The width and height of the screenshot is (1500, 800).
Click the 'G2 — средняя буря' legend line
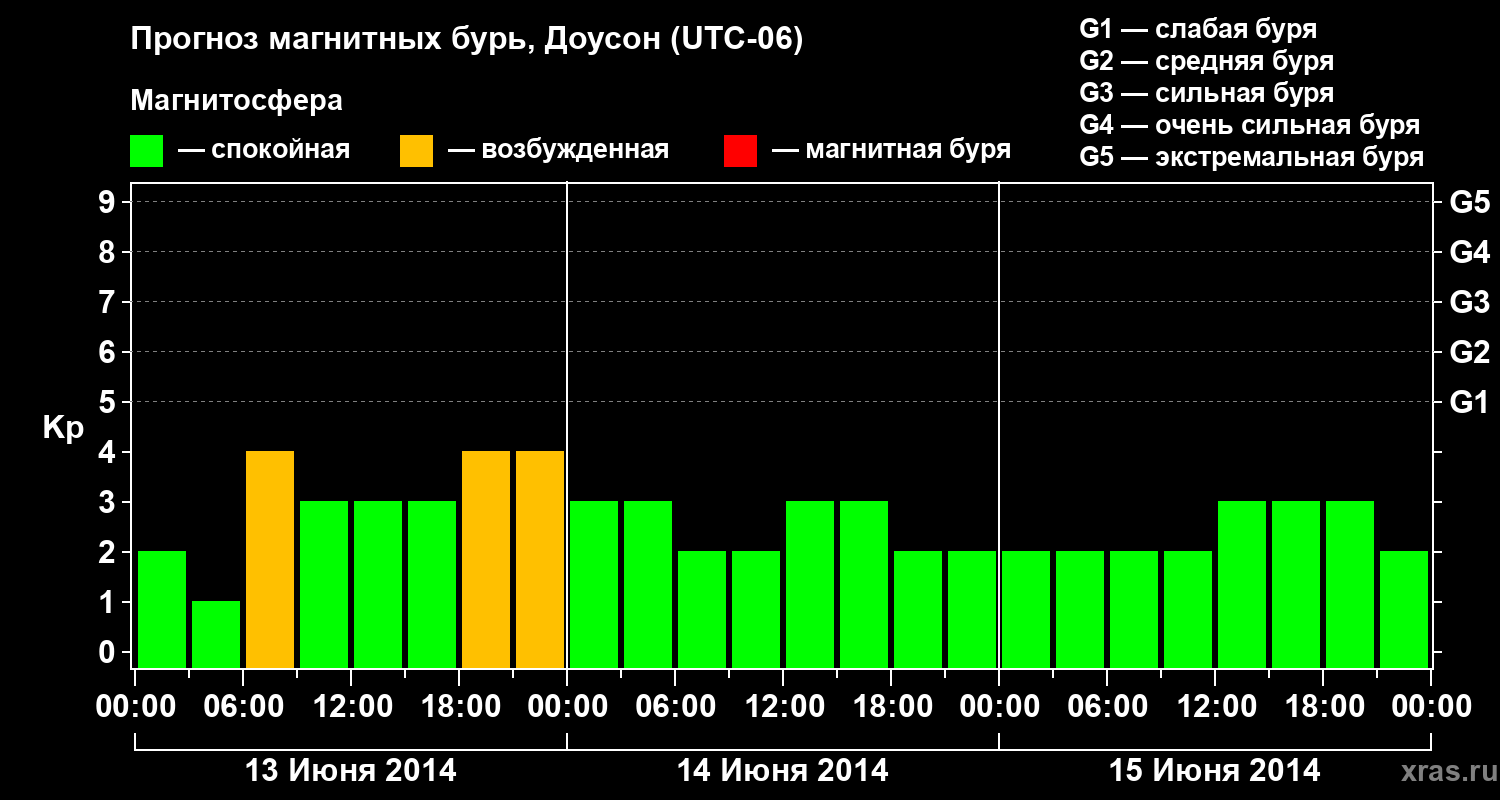[x=1206, y=61]
